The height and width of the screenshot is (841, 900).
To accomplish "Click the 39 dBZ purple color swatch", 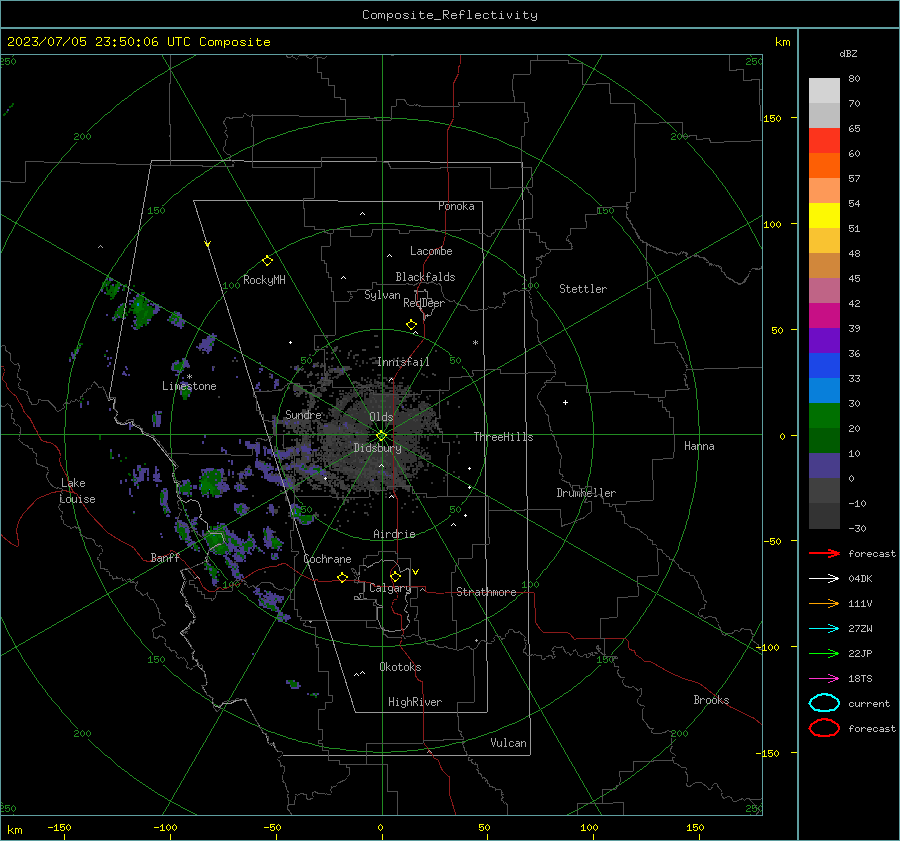I will point(824,340).
